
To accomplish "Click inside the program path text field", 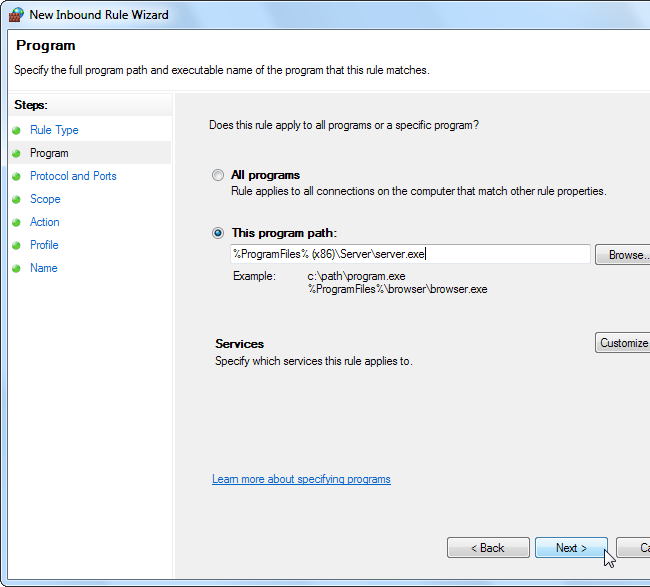I will 410,255.
